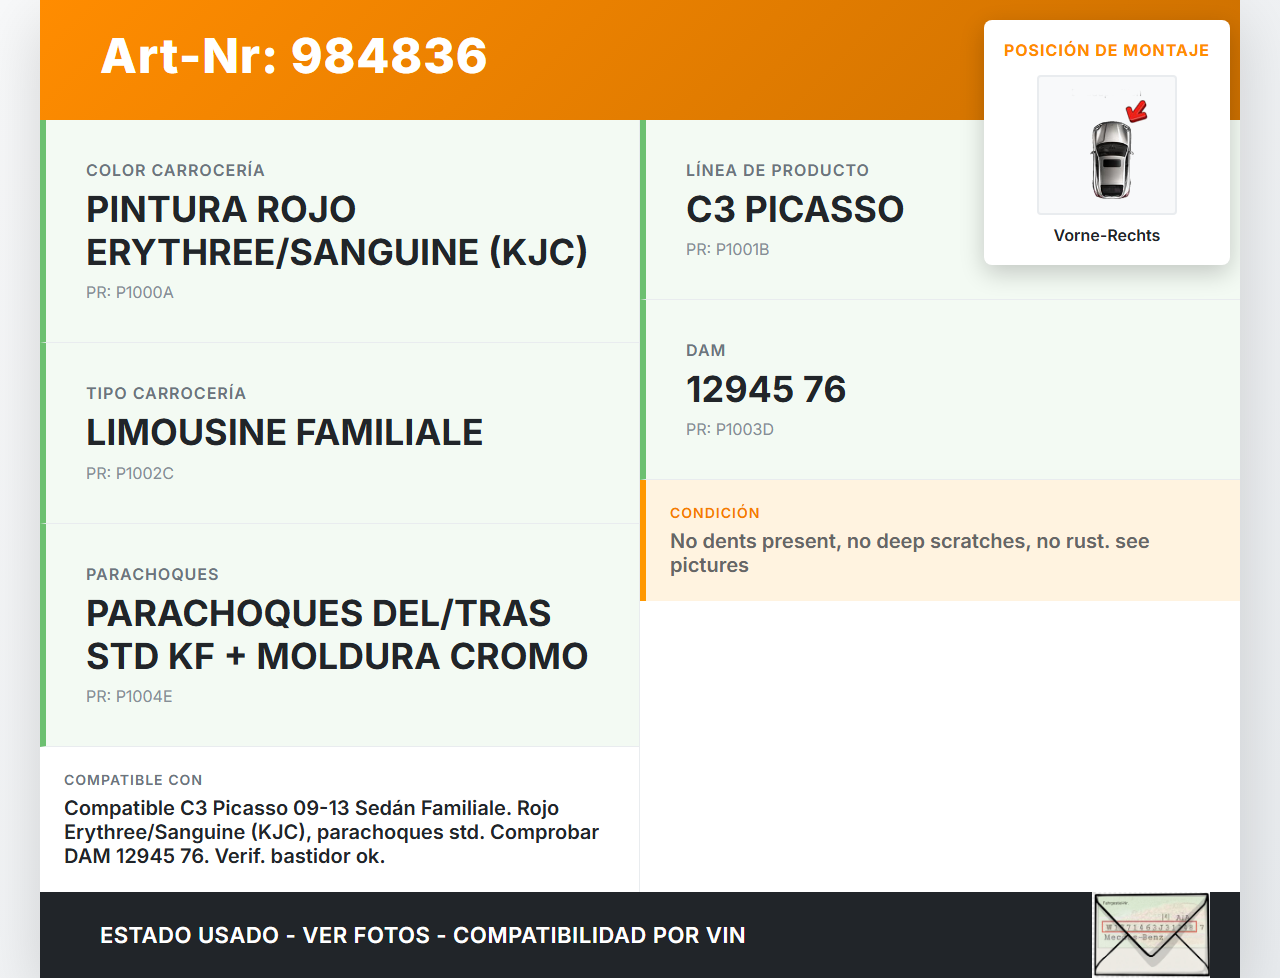Screen dimensions: 1280x978
Task: Click the CONDICIÓN description text
Action: pos(909,553)
